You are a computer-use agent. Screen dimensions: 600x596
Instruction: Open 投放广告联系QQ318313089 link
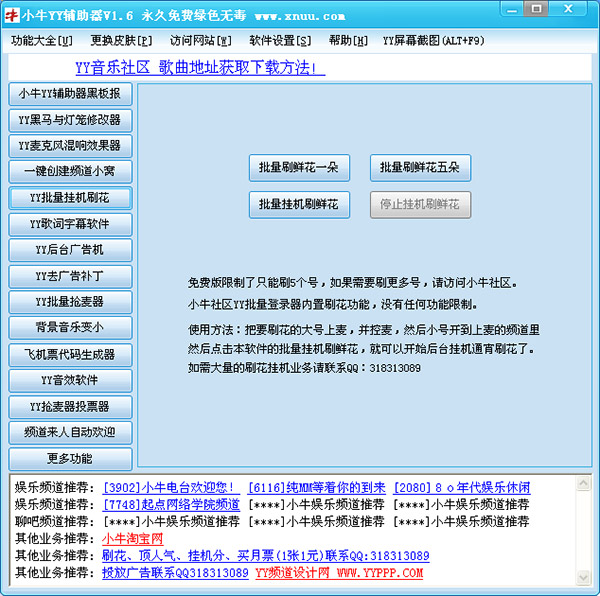[x=175, y=573]
